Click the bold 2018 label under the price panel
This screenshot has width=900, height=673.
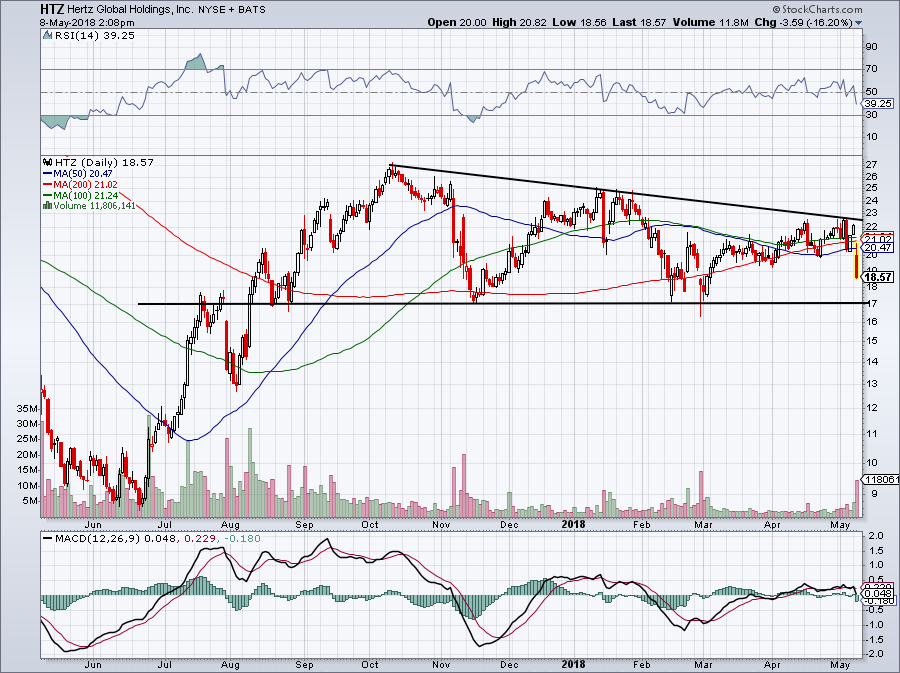[x=573, y=524]
